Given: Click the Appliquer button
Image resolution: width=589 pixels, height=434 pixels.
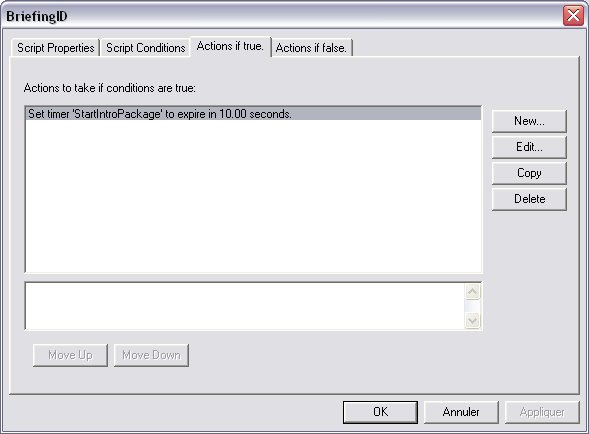Looking at the screenshot, I should 542,412.
